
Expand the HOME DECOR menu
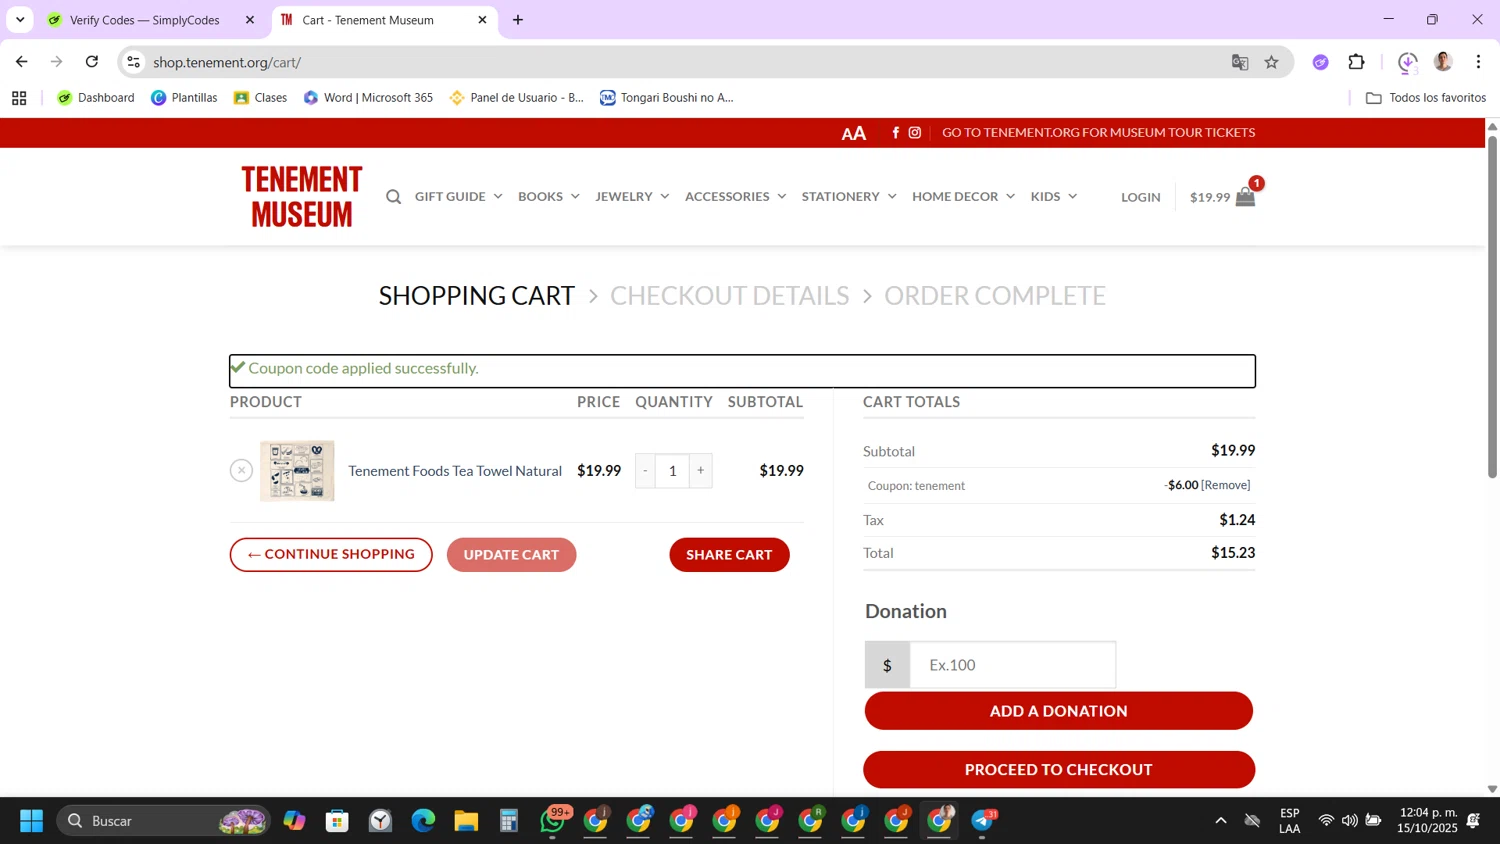tap(963, 197)
